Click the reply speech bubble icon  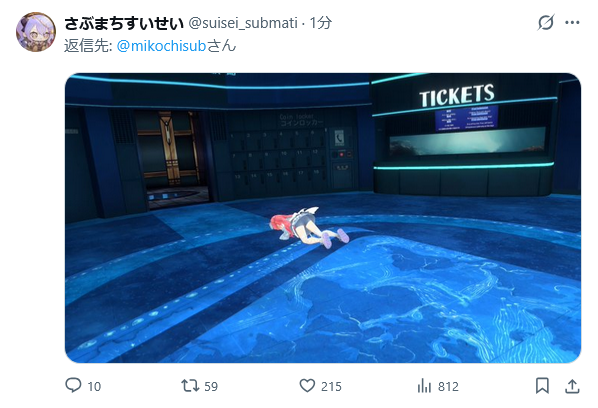pos(73,385)
